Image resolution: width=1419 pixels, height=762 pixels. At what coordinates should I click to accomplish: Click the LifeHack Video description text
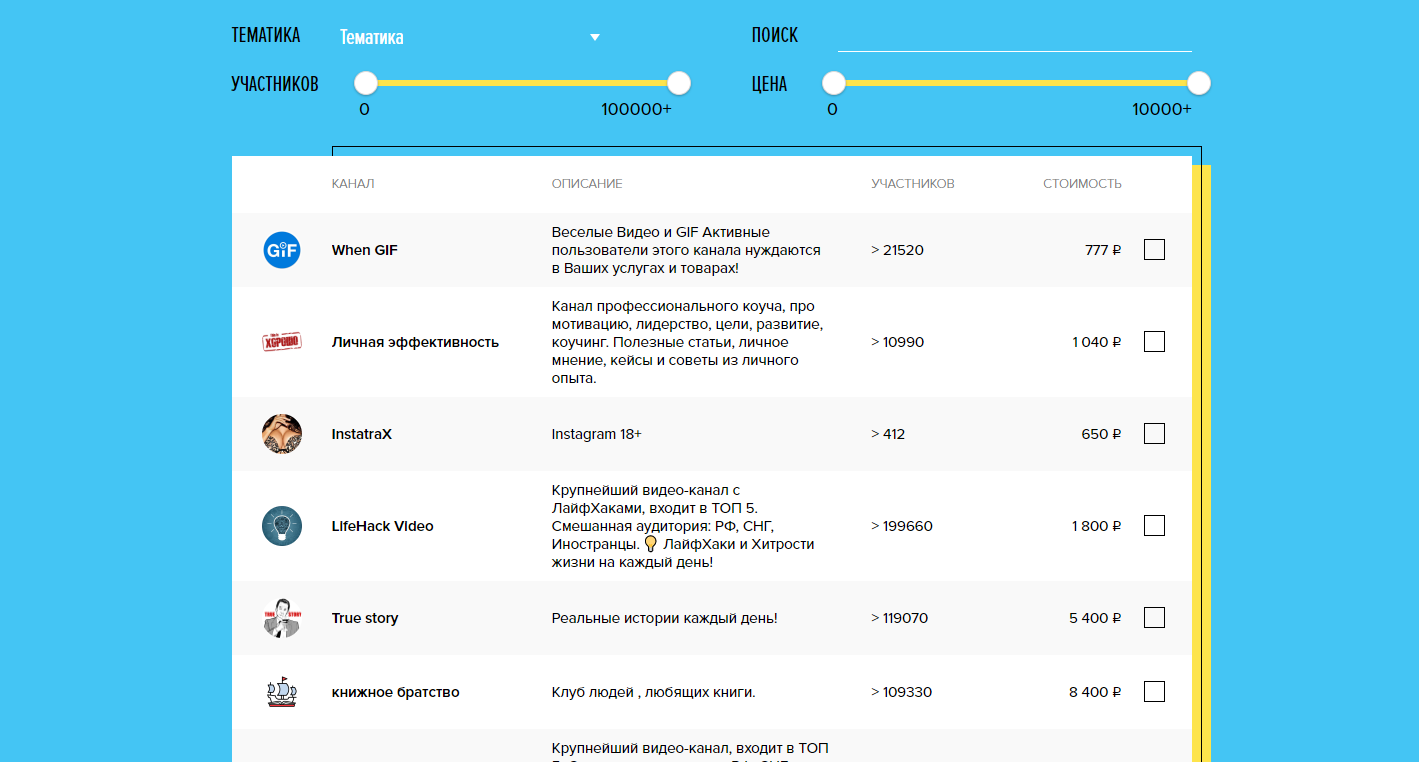pos(683,526)
